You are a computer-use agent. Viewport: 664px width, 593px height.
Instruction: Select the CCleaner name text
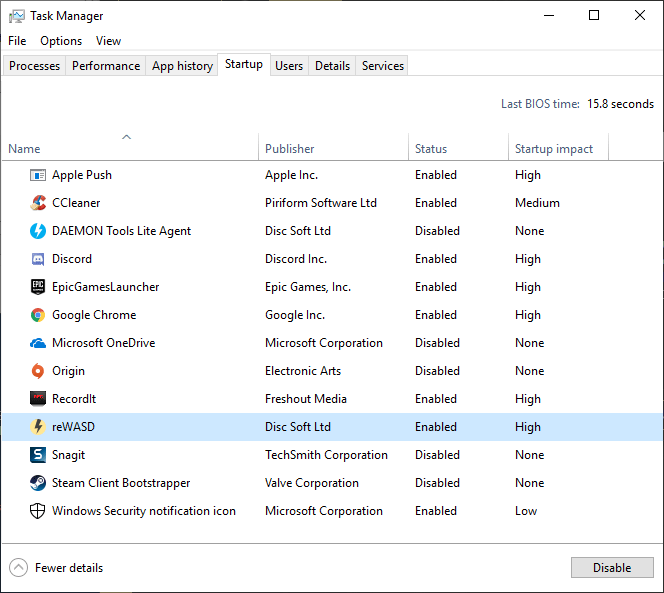click(76, 203)
